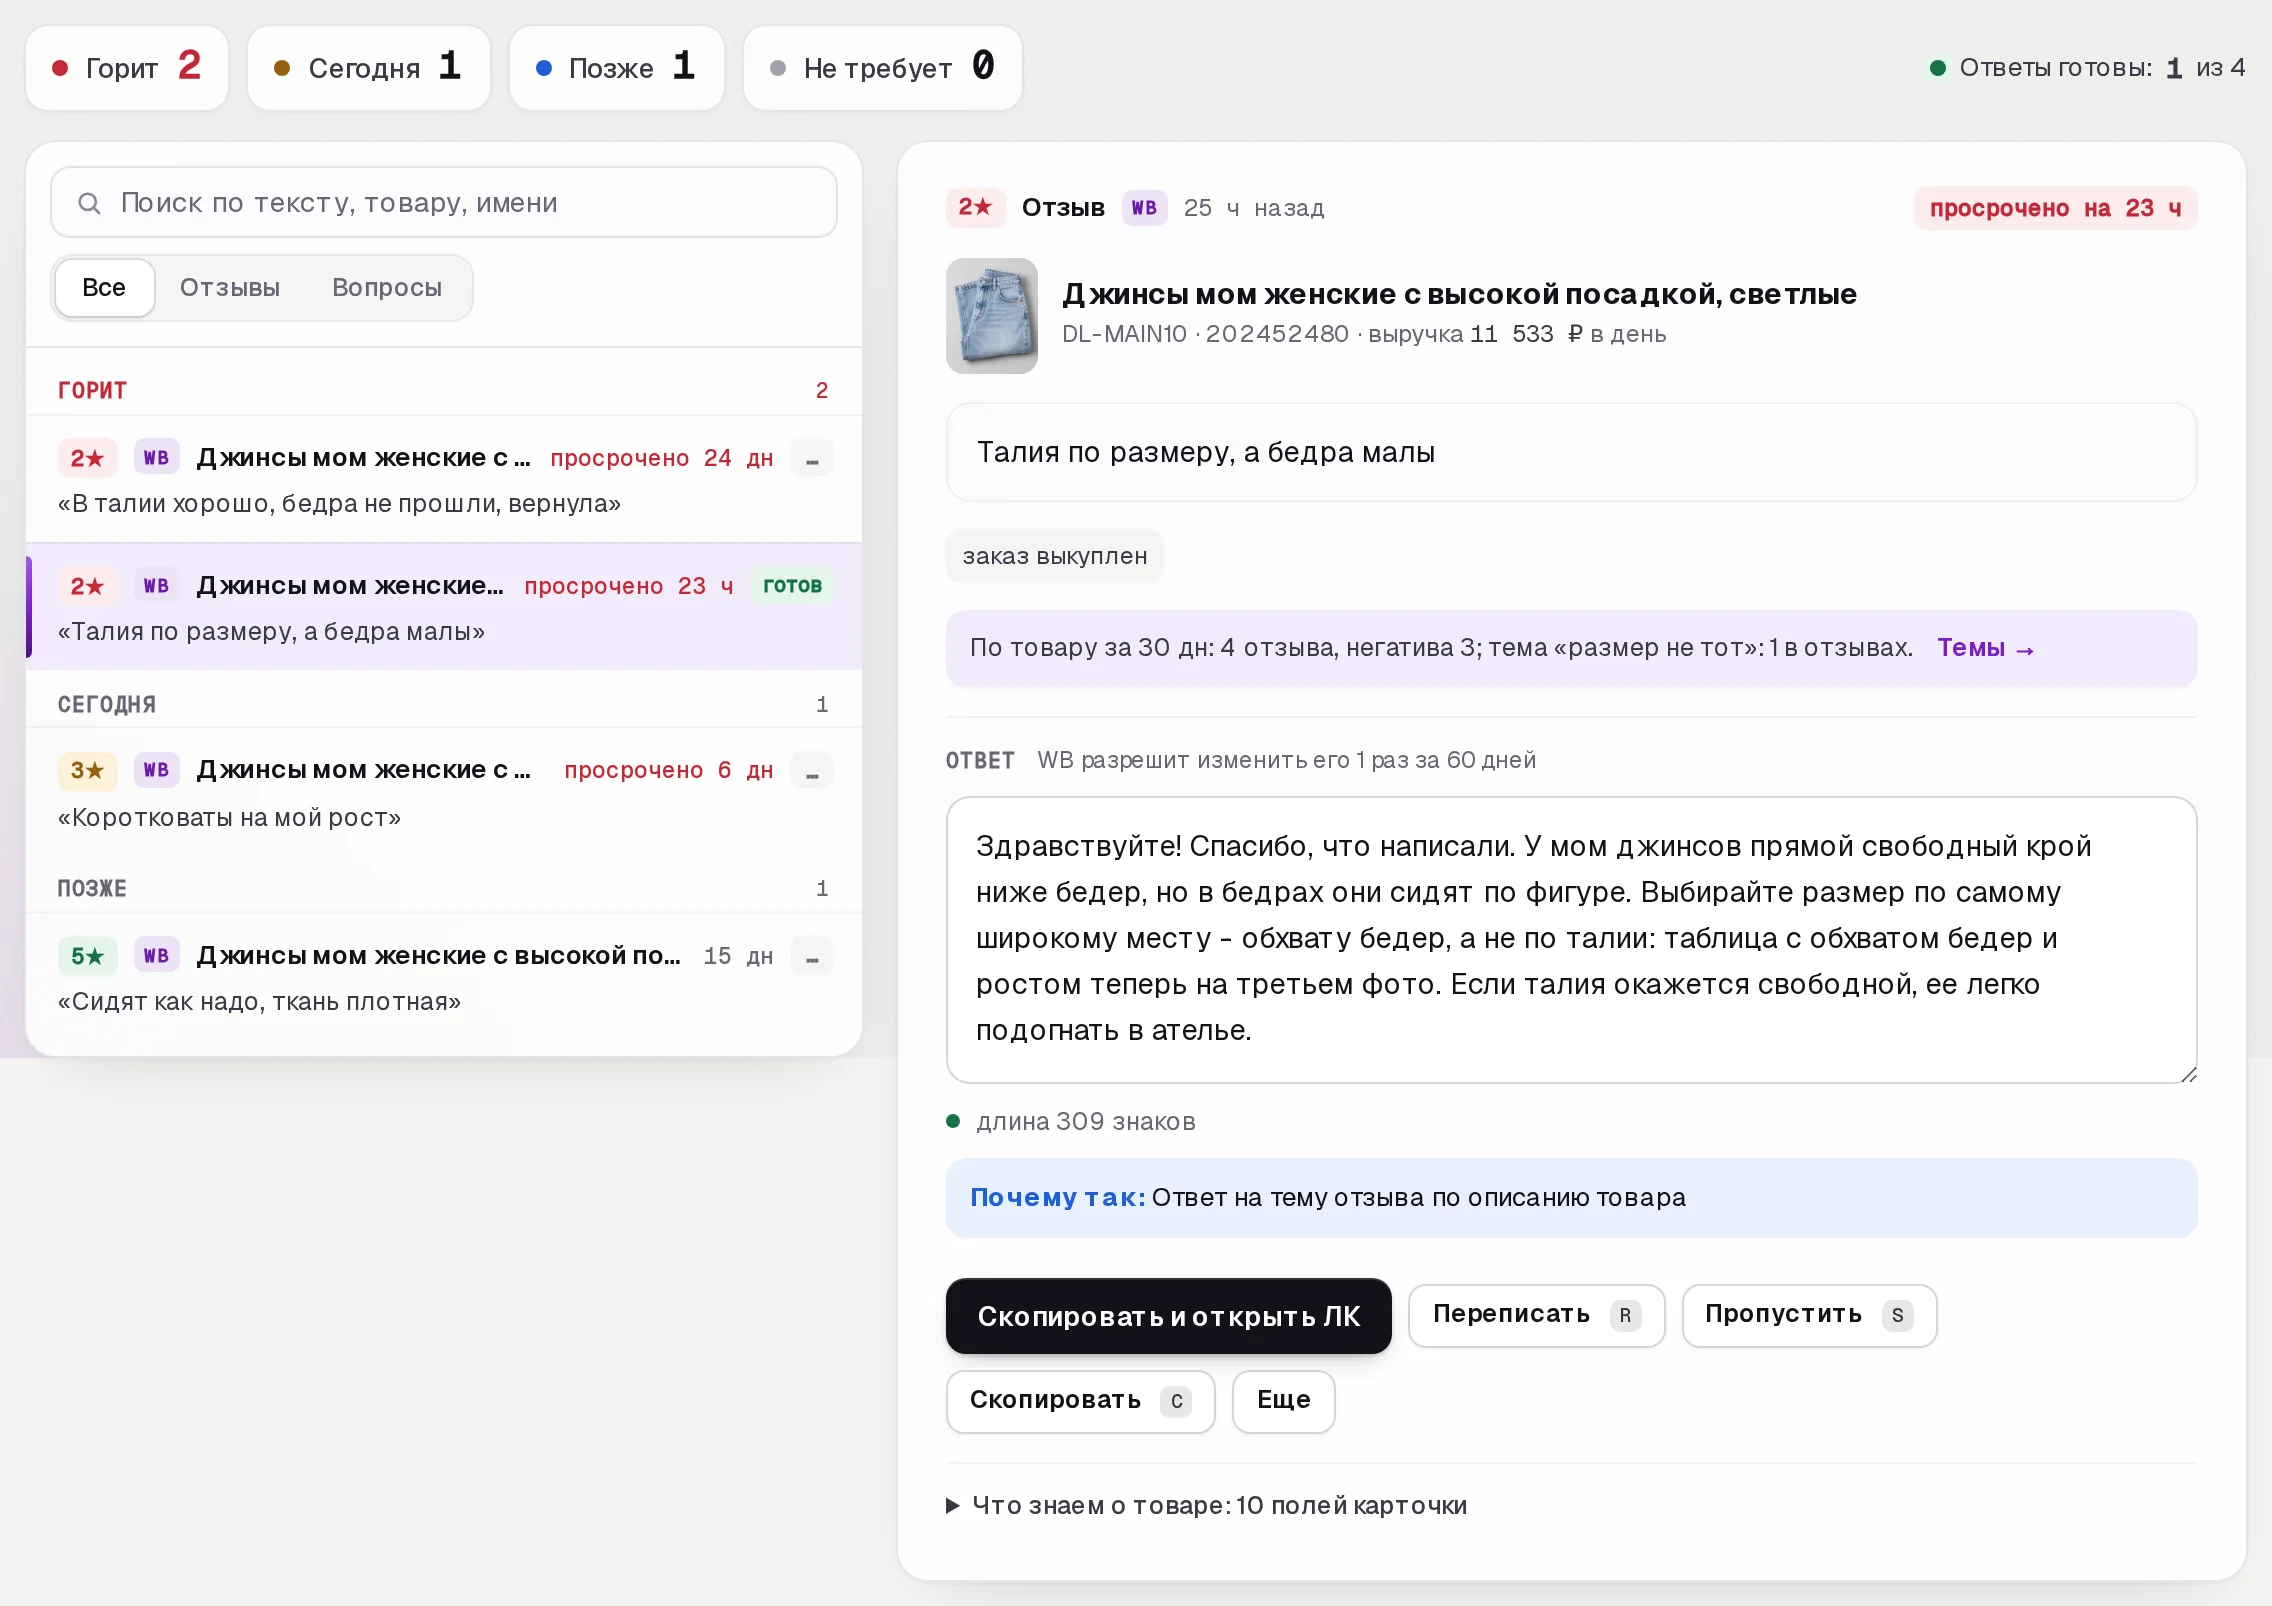Click the длина 309 знаков indicator

(x=1071, y=1122)
